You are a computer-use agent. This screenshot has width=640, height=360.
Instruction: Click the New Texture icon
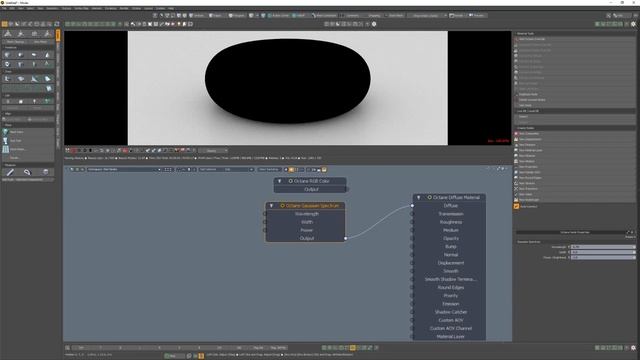point(516,183)
